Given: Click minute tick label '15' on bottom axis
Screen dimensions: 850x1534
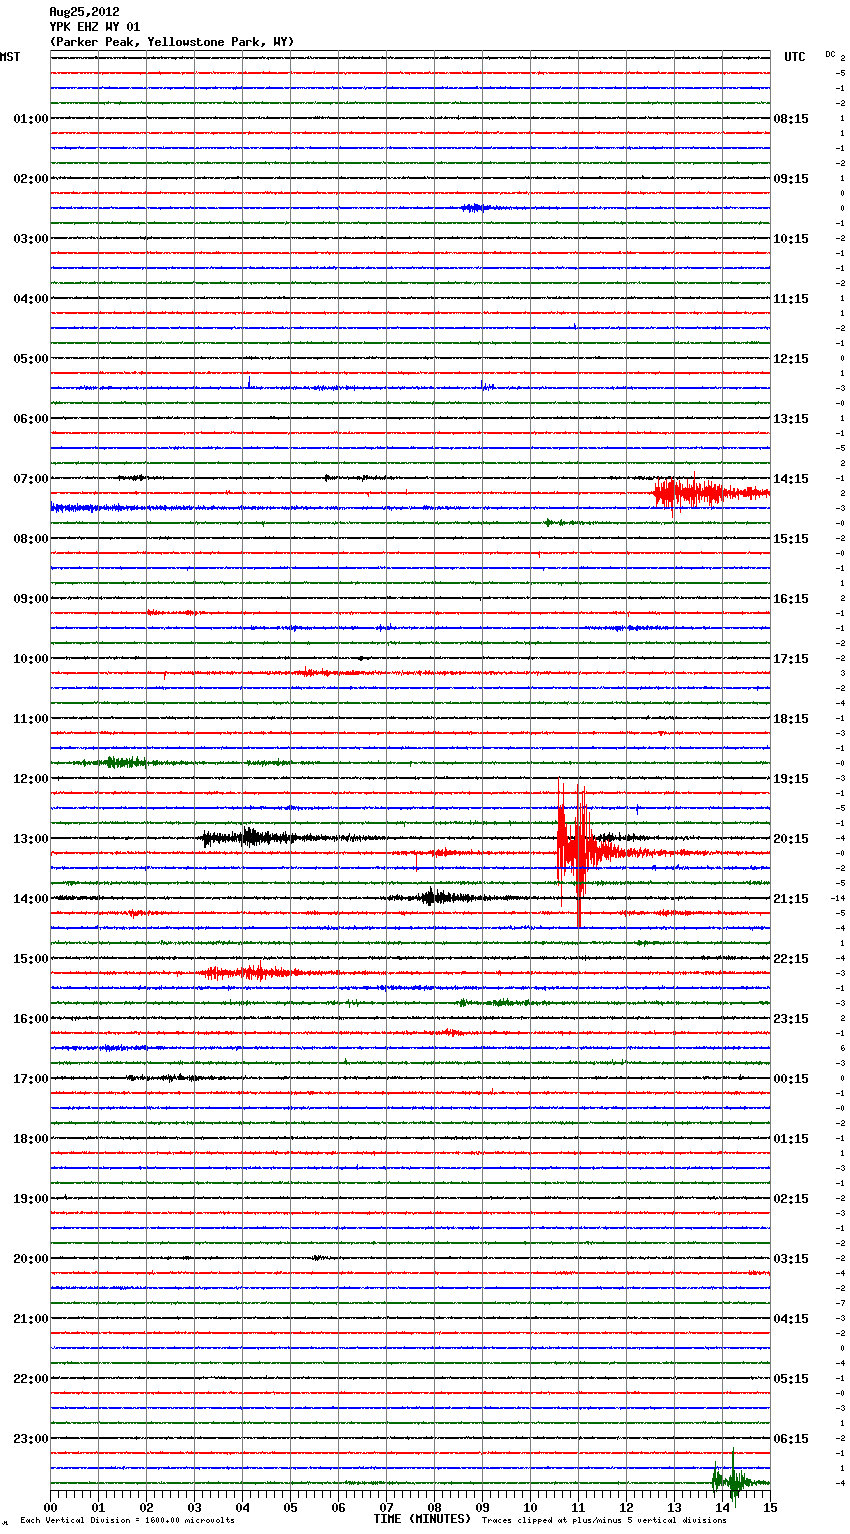Looking at the screenshot, I should pyautogui.click(x=770, y=1507).
